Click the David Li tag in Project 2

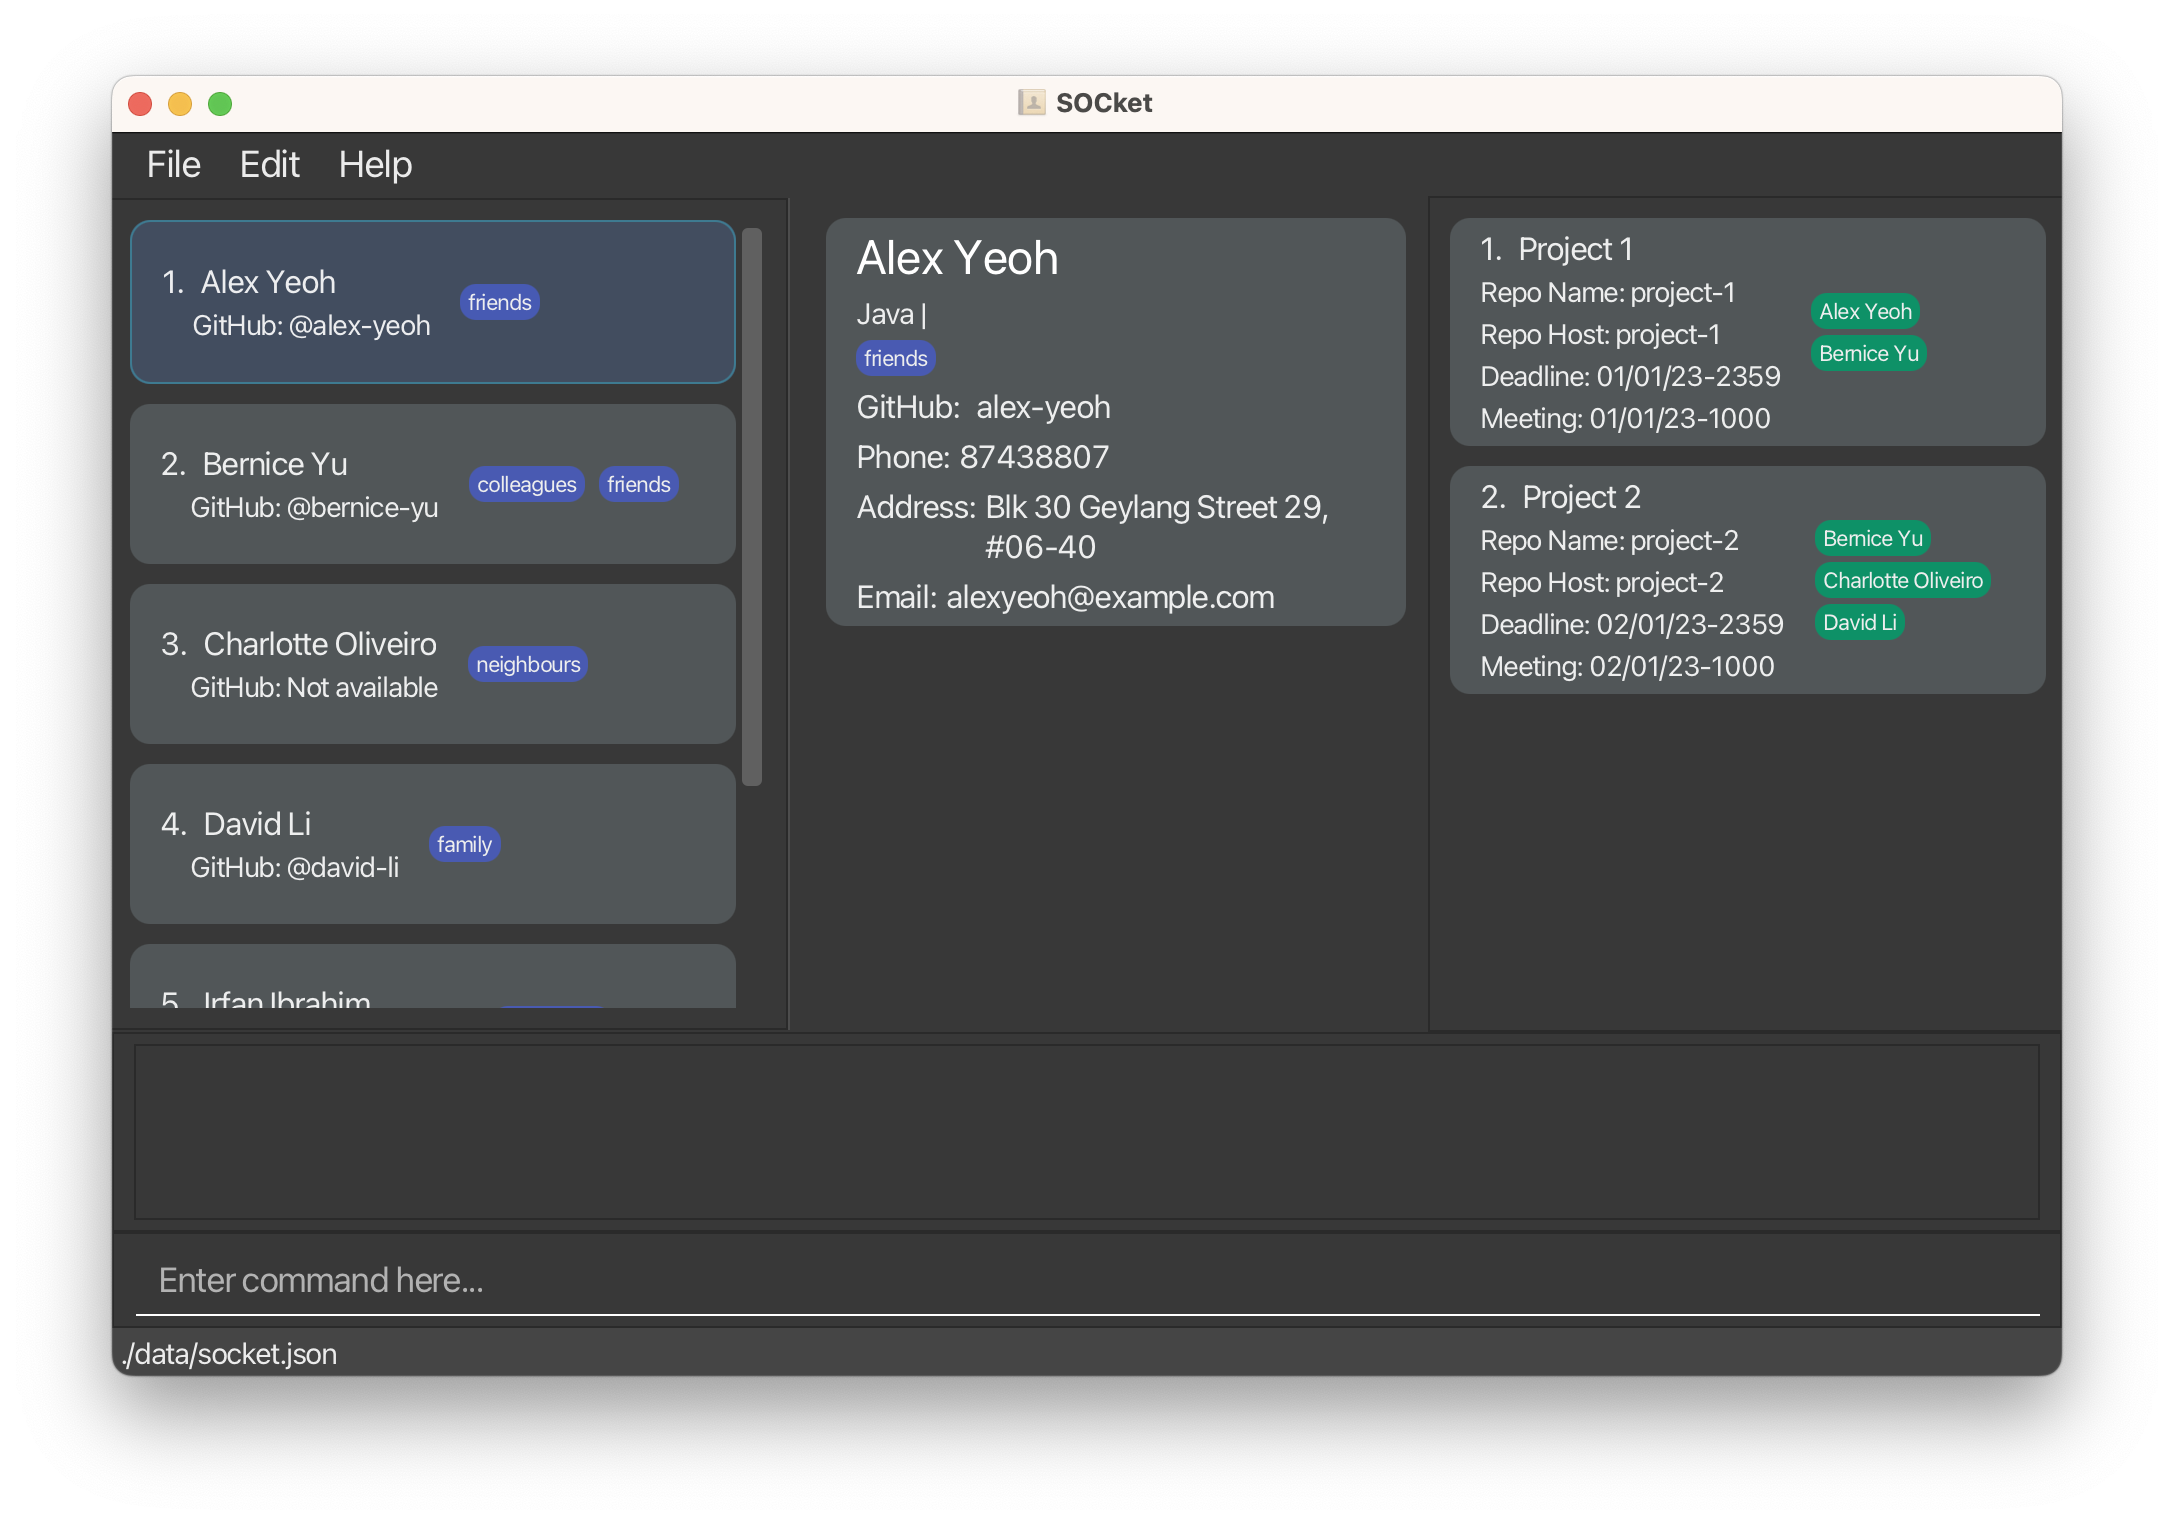[x=1859, y=622]
